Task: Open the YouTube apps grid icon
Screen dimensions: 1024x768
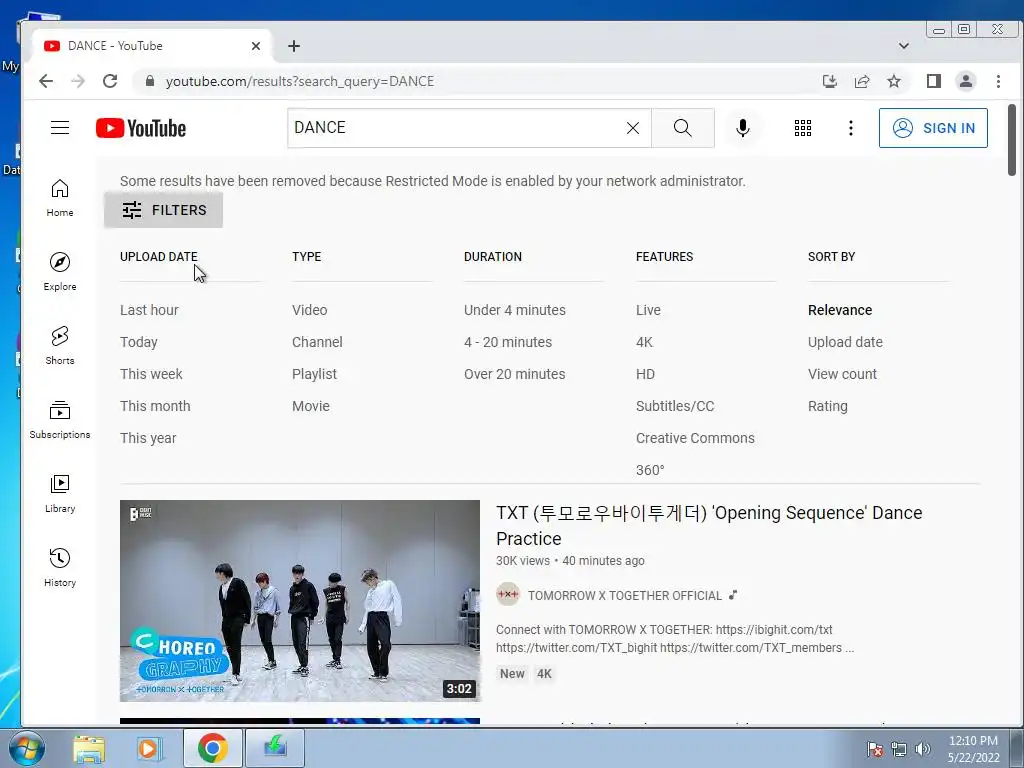Action: [x=803, y=128]
